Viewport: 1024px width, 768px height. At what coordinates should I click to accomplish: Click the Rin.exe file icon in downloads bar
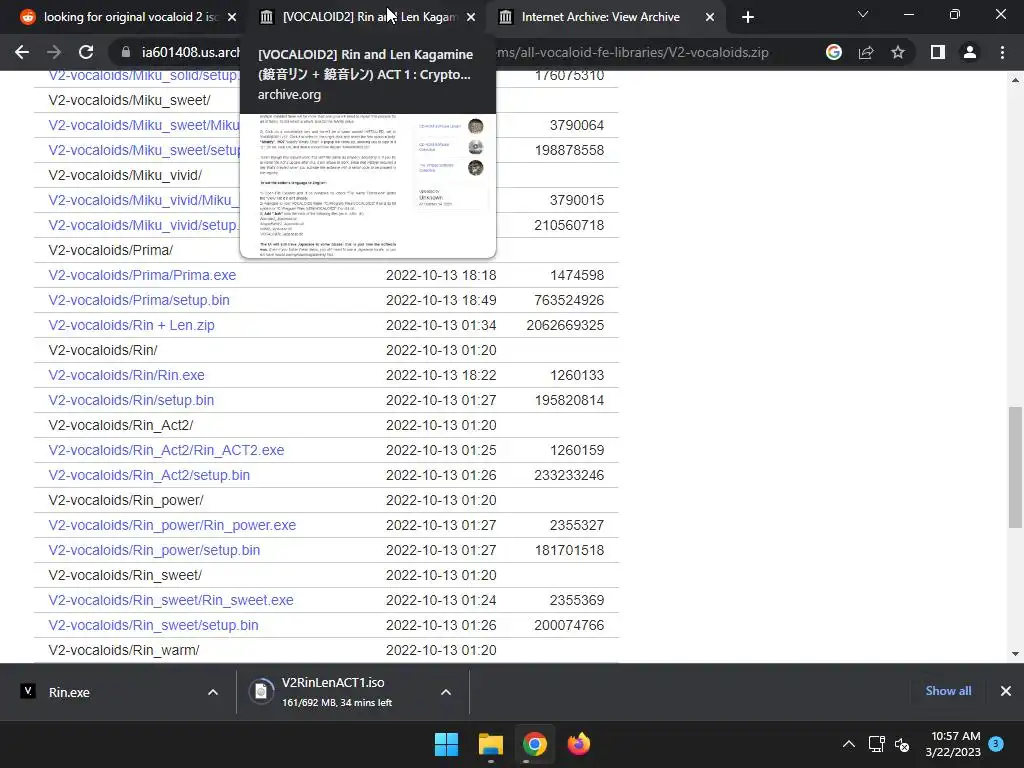28,691
